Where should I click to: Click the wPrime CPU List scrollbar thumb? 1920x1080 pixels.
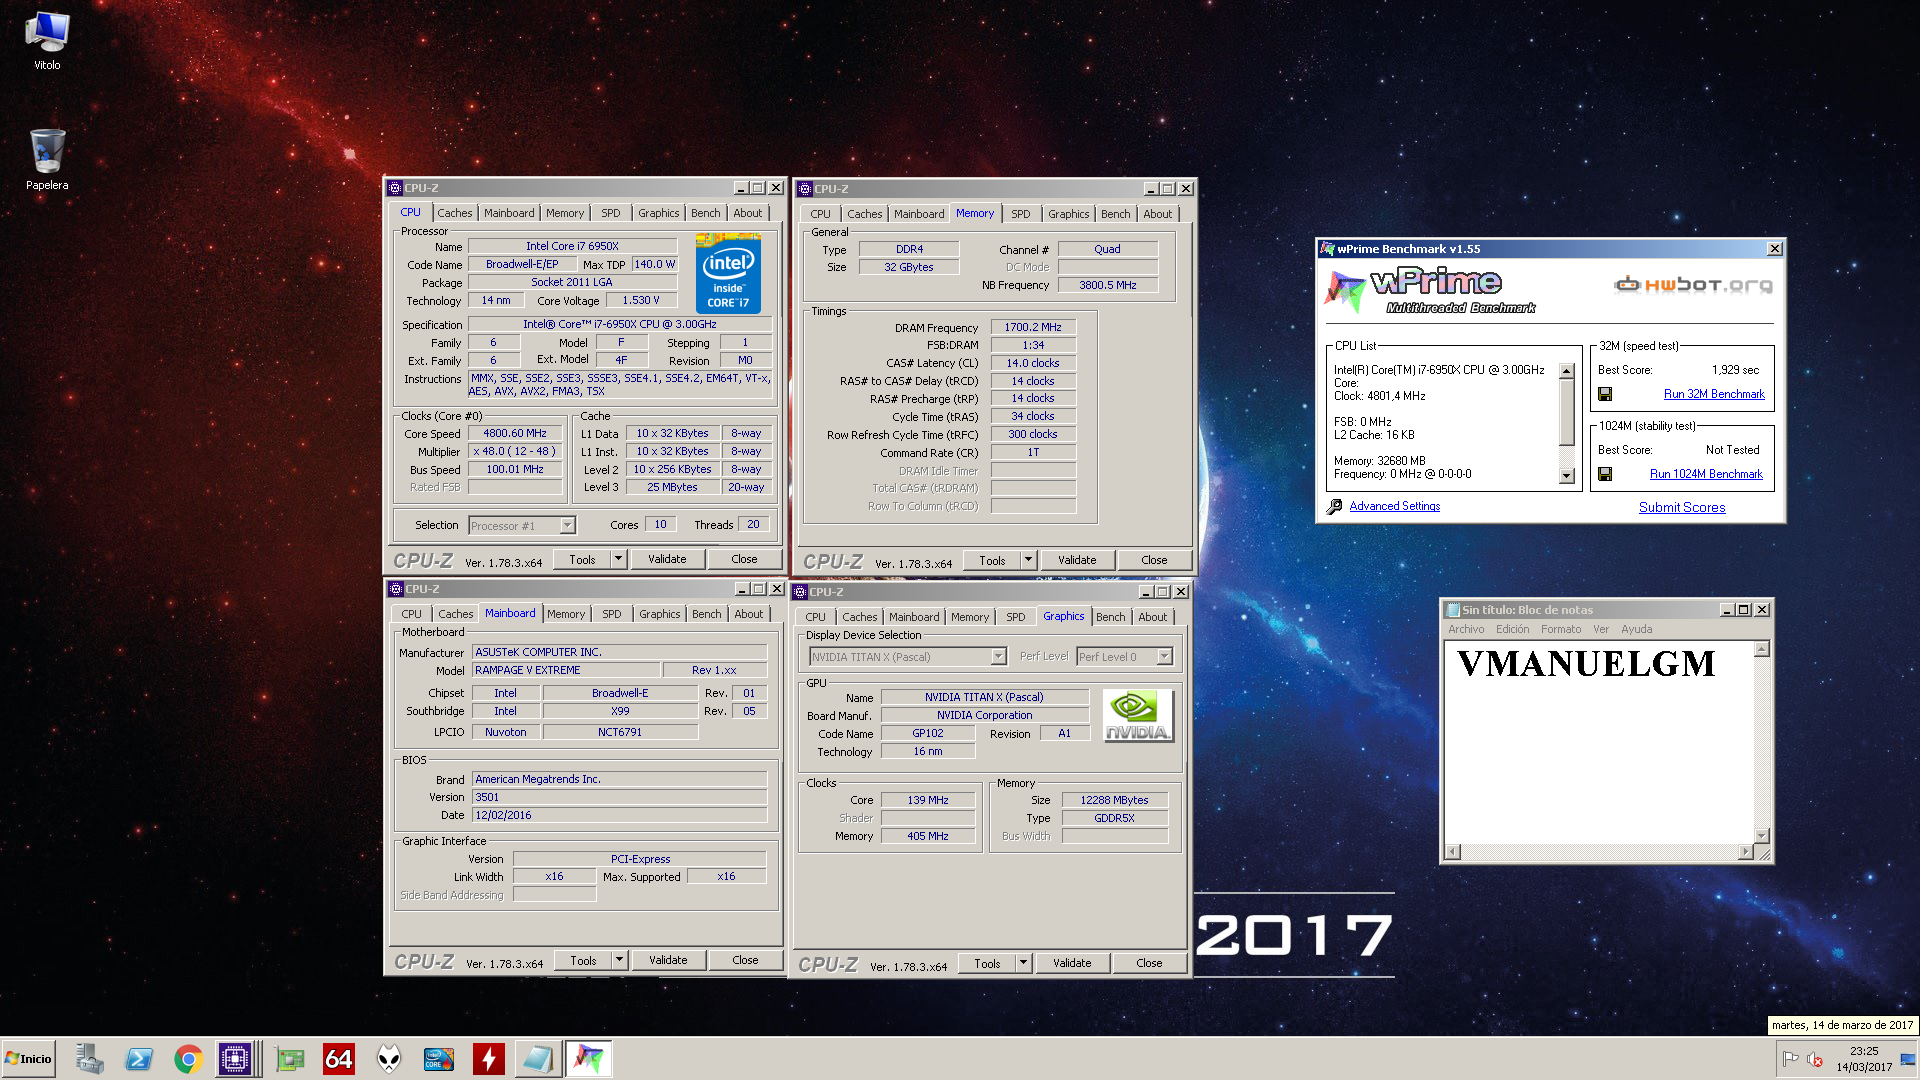pos(1567,412)
